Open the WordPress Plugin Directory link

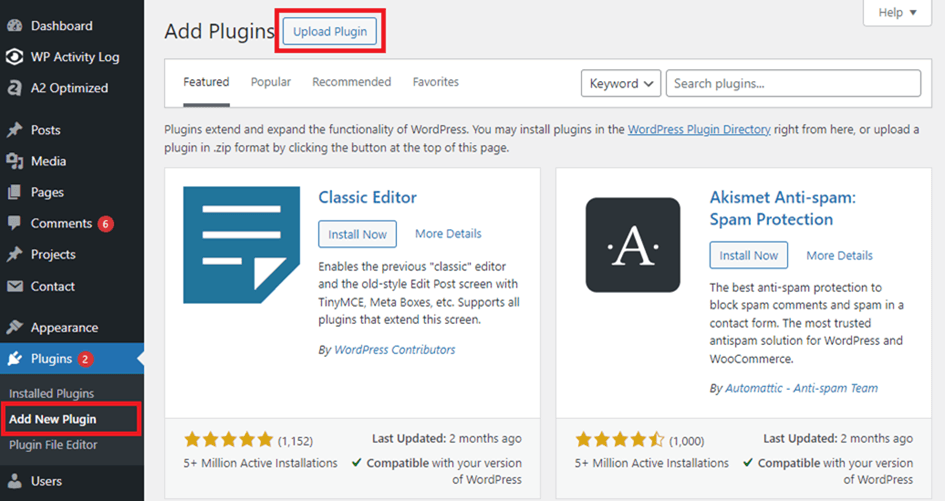pyautogui.click(x=699, y=129)
